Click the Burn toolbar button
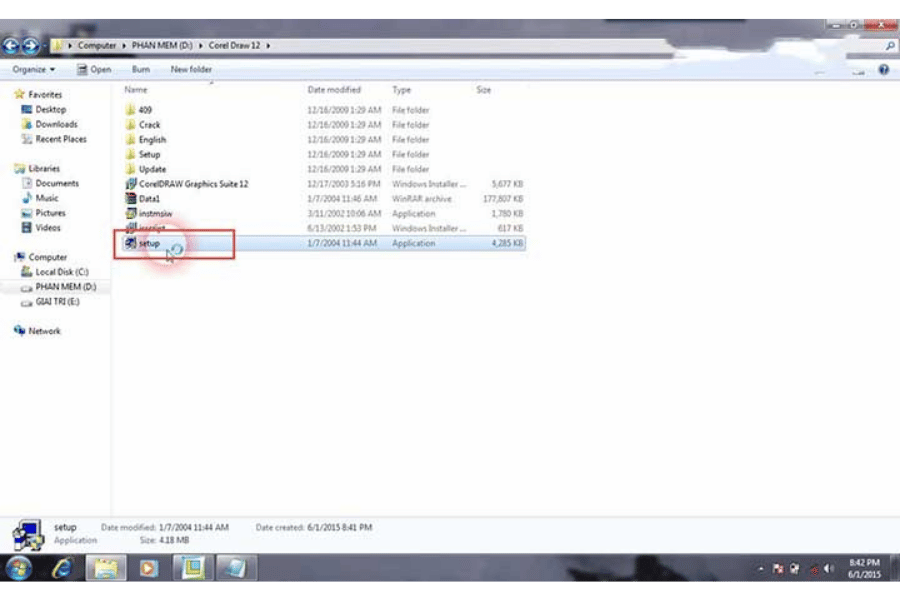This screenshot has height=600, width=900. [x=140, y=70]
